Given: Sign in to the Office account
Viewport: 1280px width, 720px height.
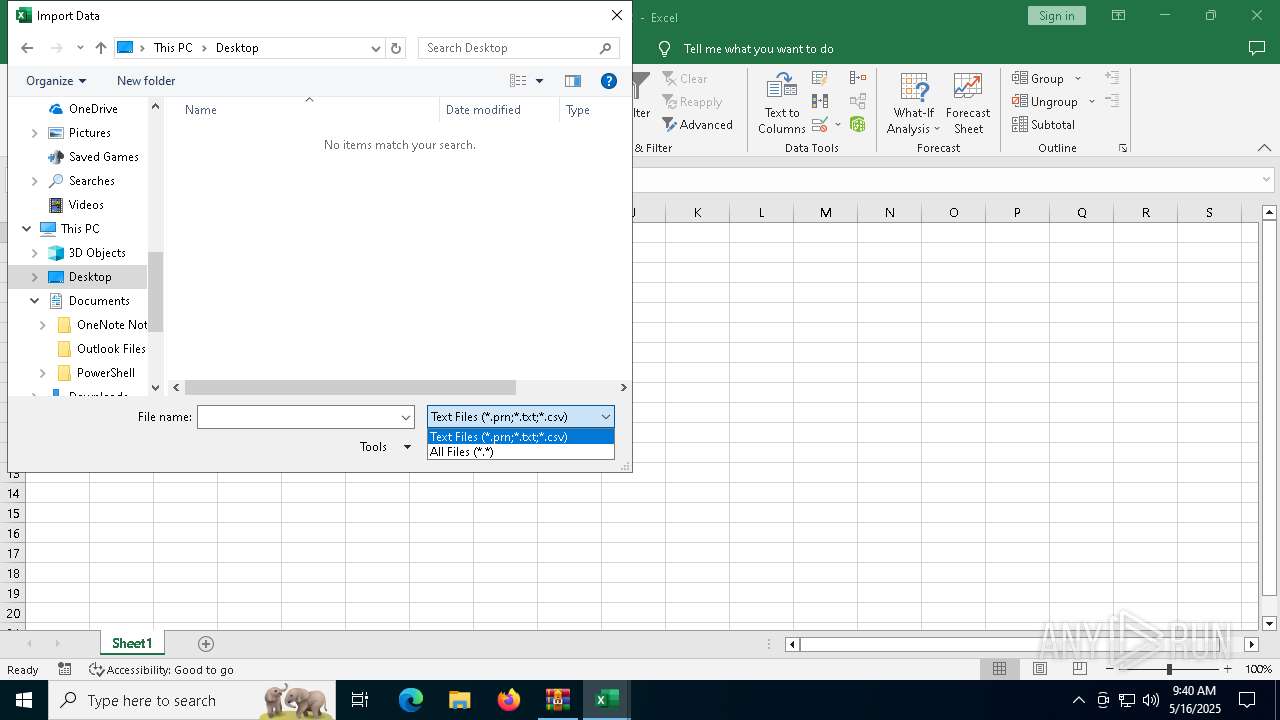Looking at the screenshot, I should coord(1056,15).
